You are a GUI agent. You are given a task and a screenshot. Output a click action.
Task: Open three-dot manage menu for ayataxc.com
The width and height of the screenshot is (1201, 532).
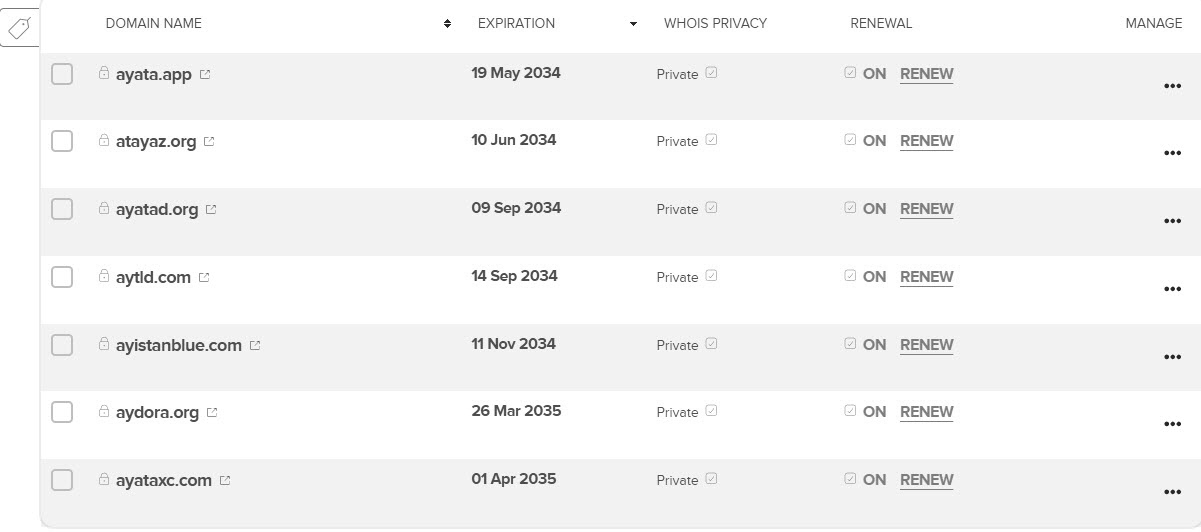pyautogui.click(x=1173, y=492)
